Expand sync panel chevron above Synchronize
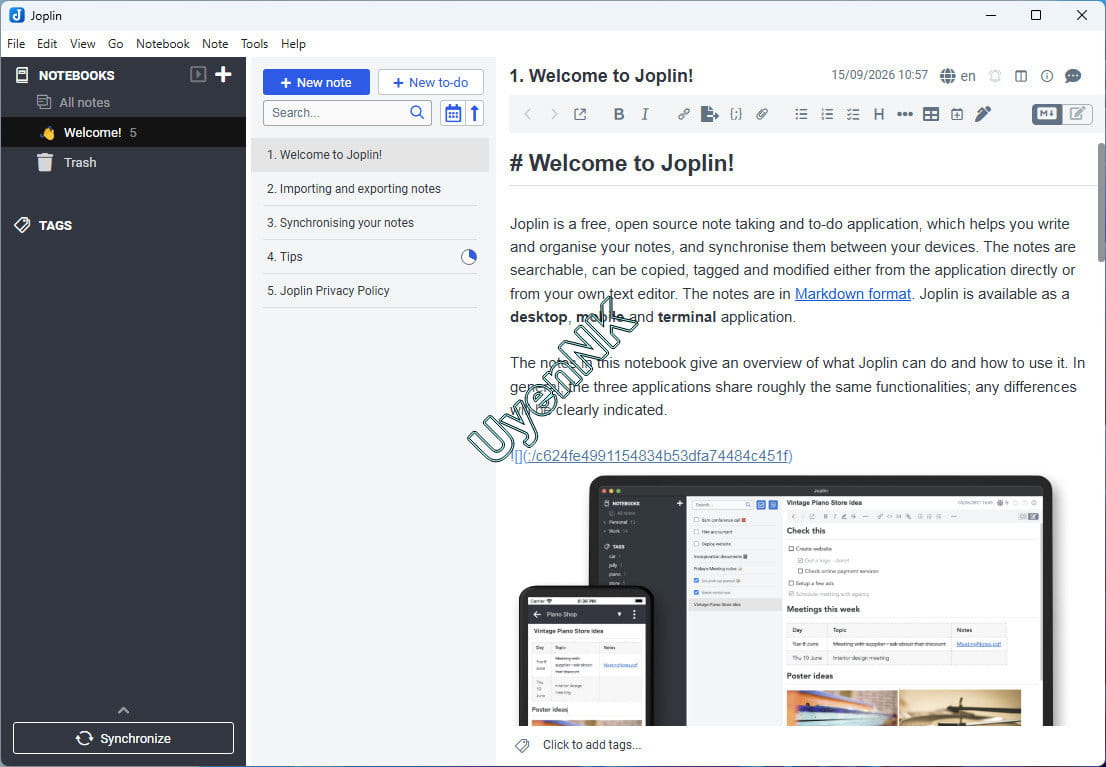 [x=123, y=711]
